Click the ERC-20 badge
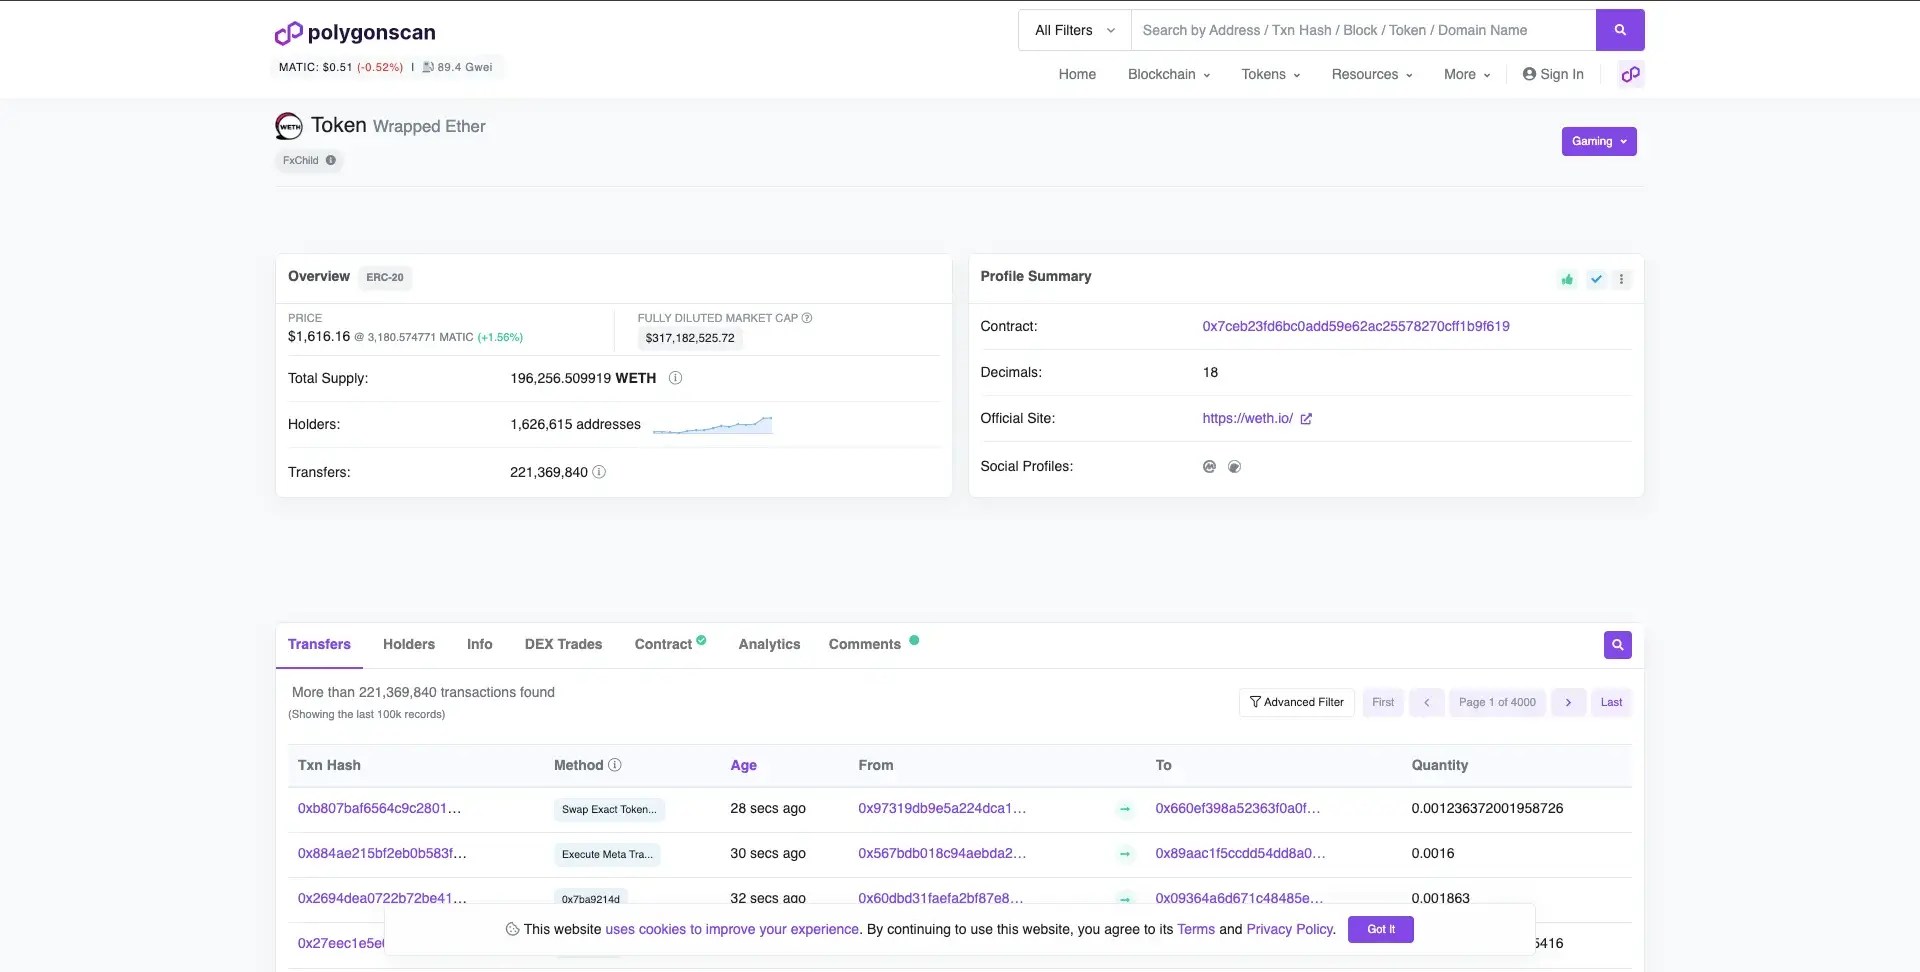 tap(385, 278)
